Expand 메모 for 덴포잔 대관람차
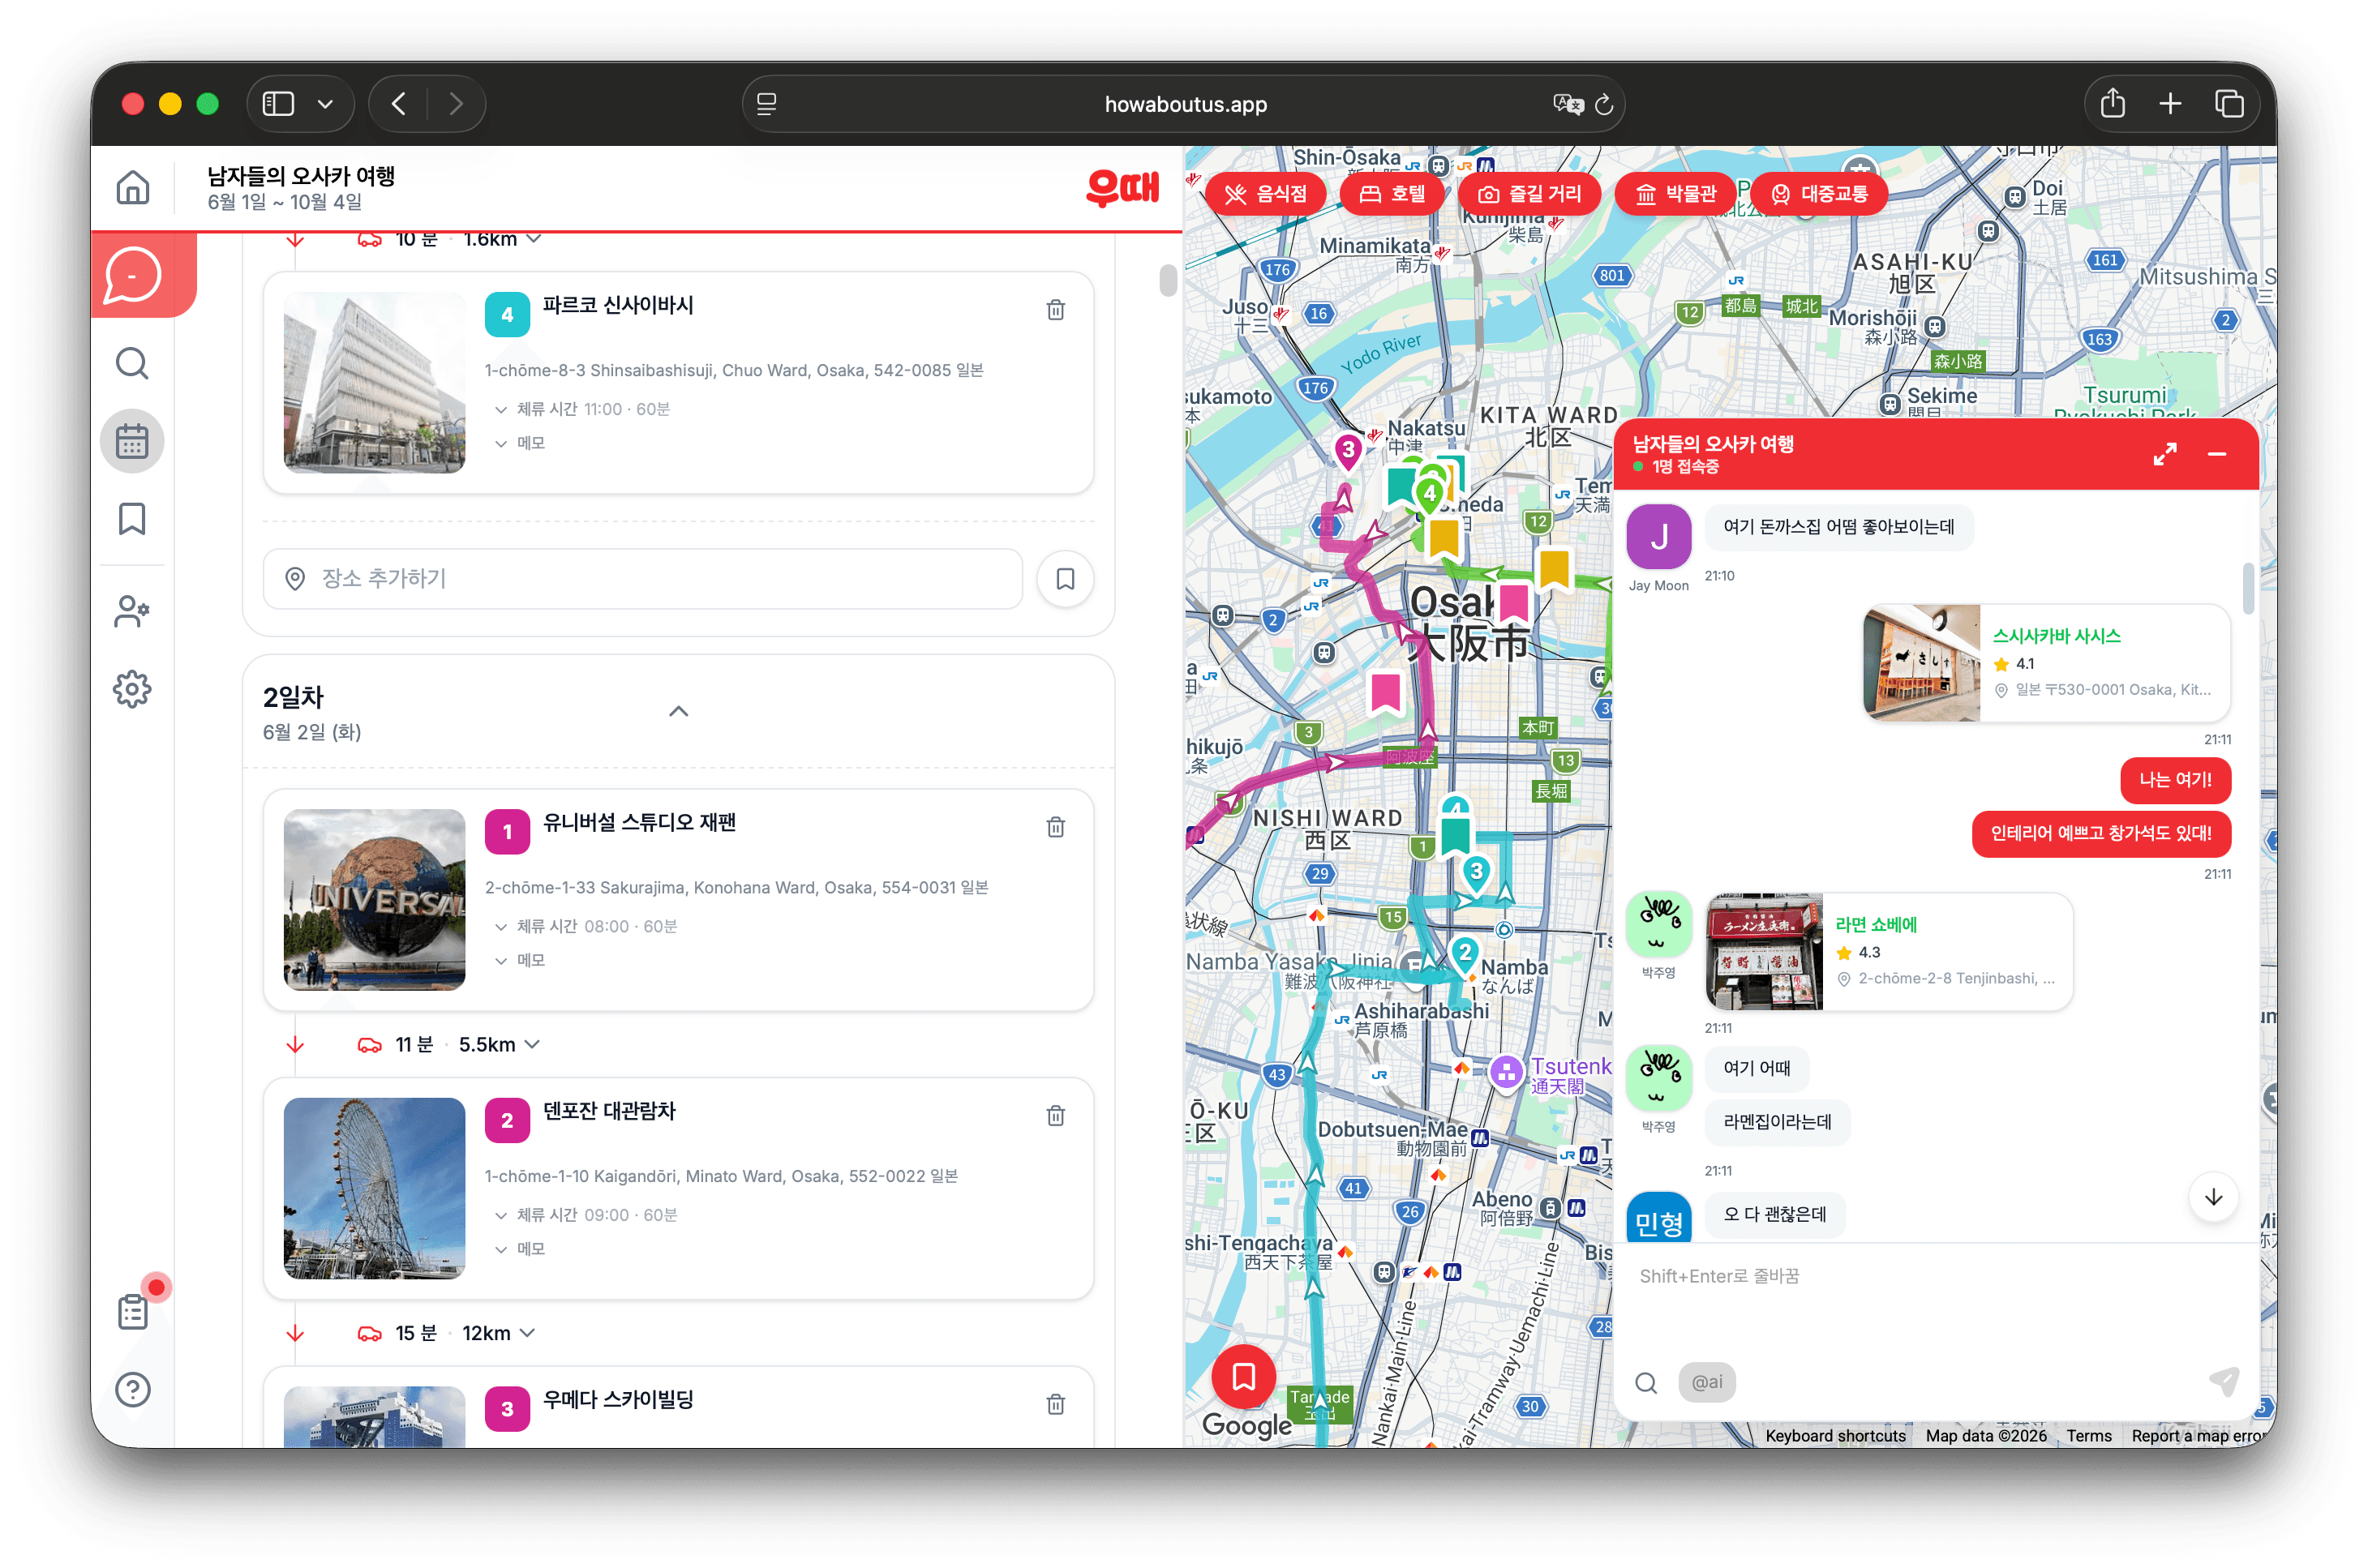2368x1568 pixels. pos(520,1249)
